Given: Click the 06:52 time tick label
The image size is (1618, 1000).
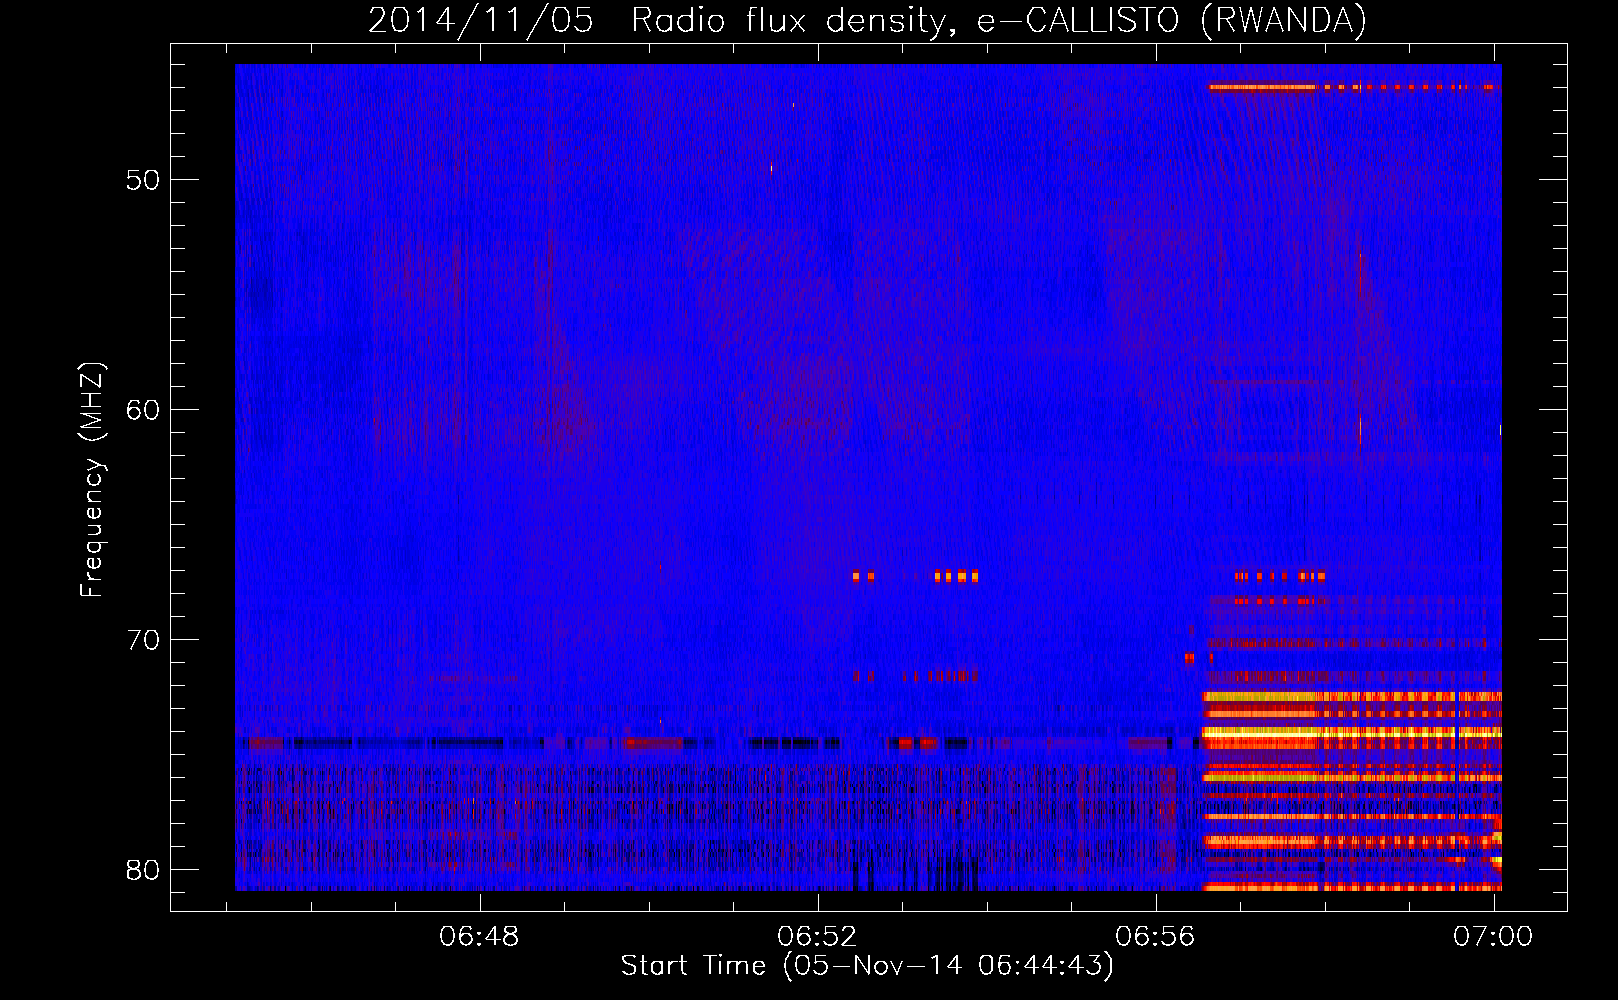Looking at the screenshot, I should coord(817,936).
